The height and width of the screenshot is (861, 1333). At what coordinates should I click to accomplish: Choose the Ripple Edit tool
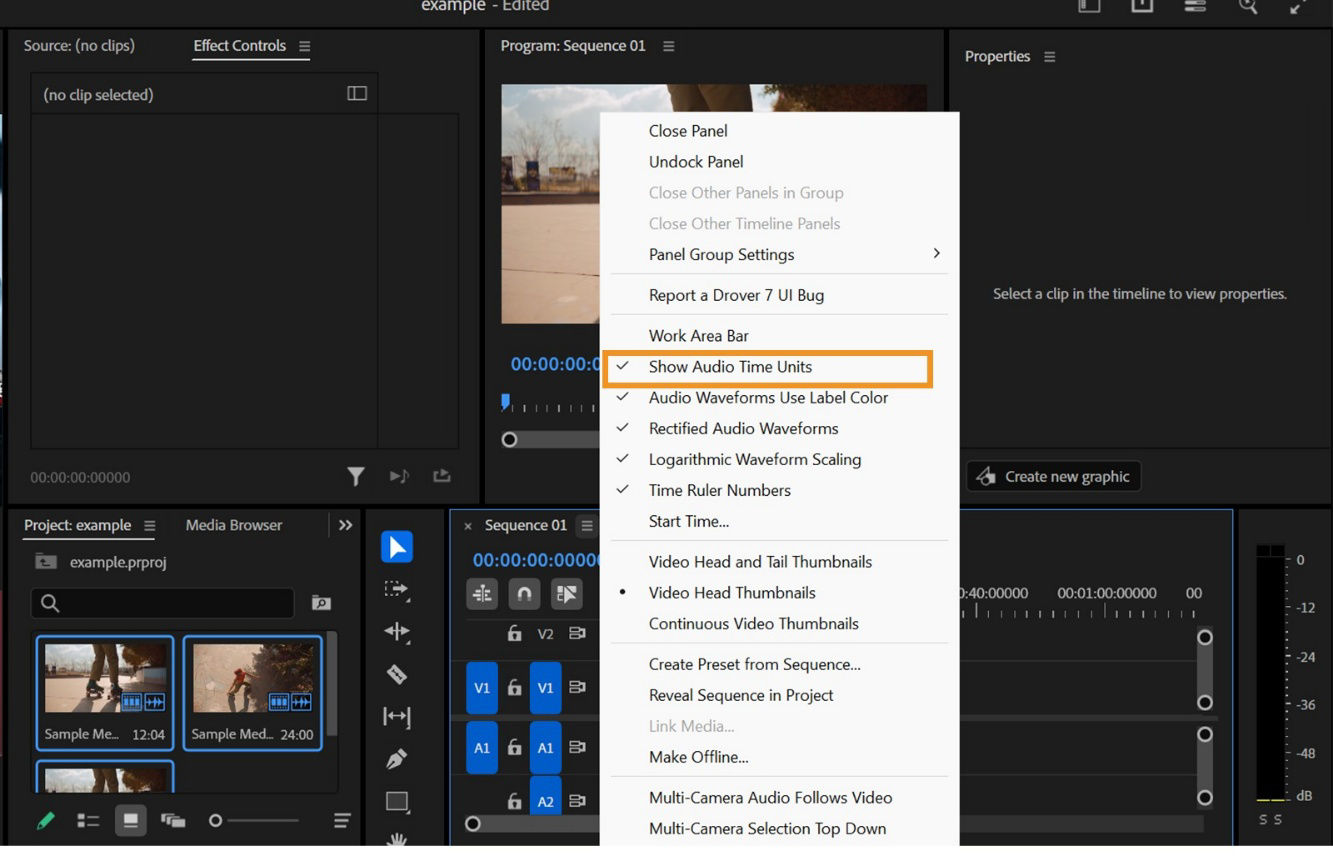tap(397, 632)
